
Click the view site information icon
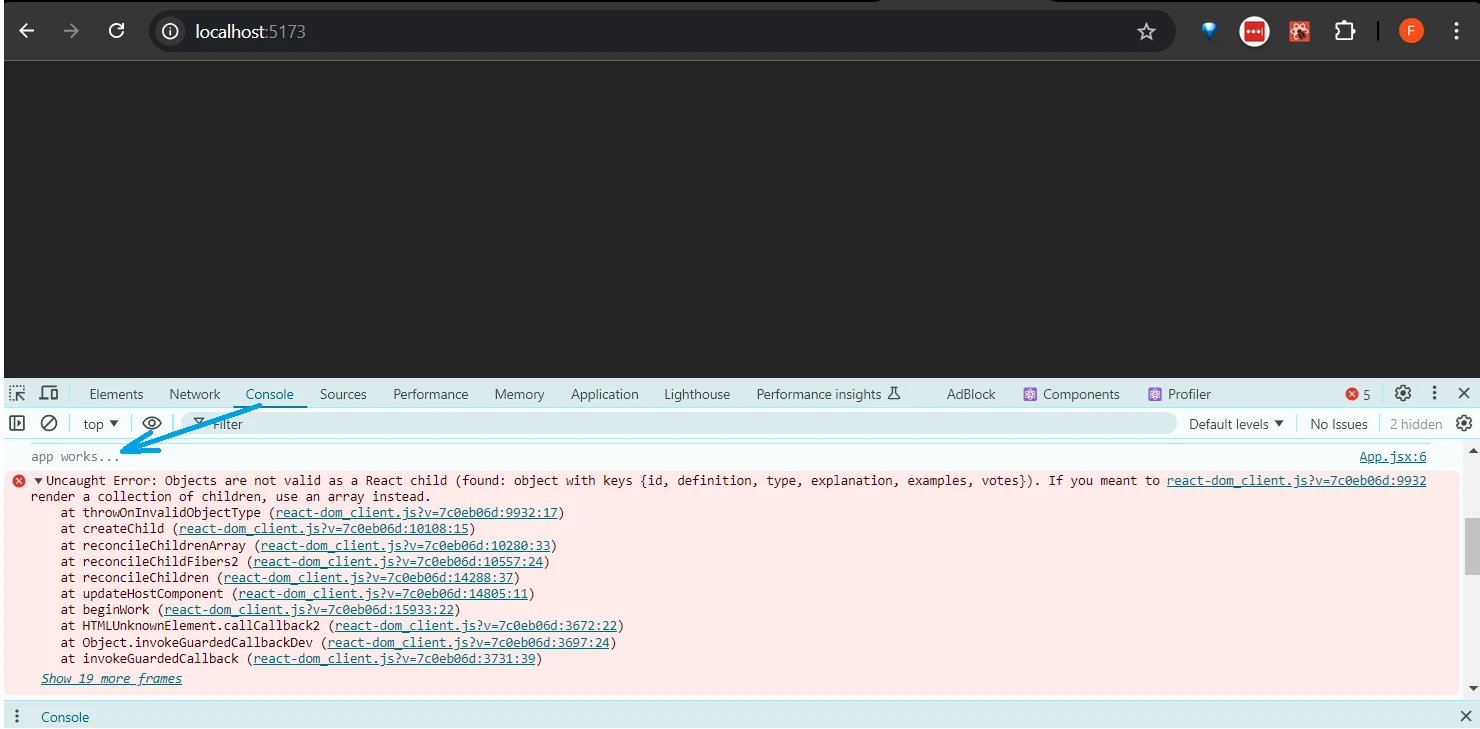tap(171, 32)
